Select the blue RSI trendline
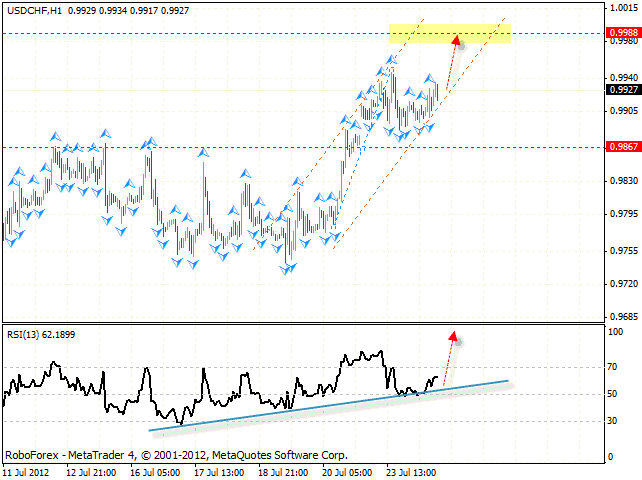 click(x=328, y=405)
